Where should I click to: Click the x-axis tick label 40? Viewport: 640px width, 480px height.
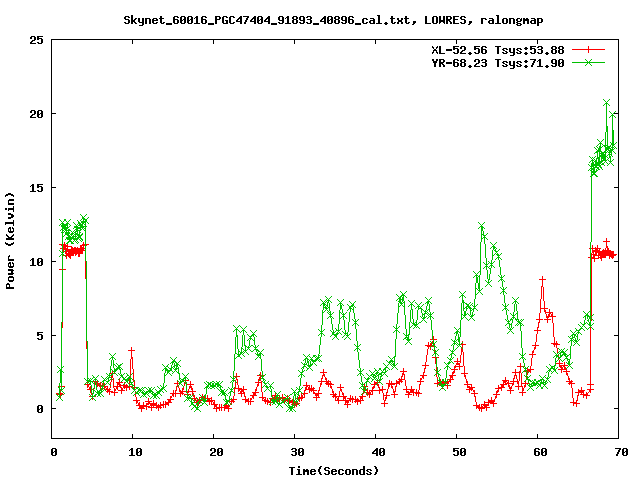378,452
